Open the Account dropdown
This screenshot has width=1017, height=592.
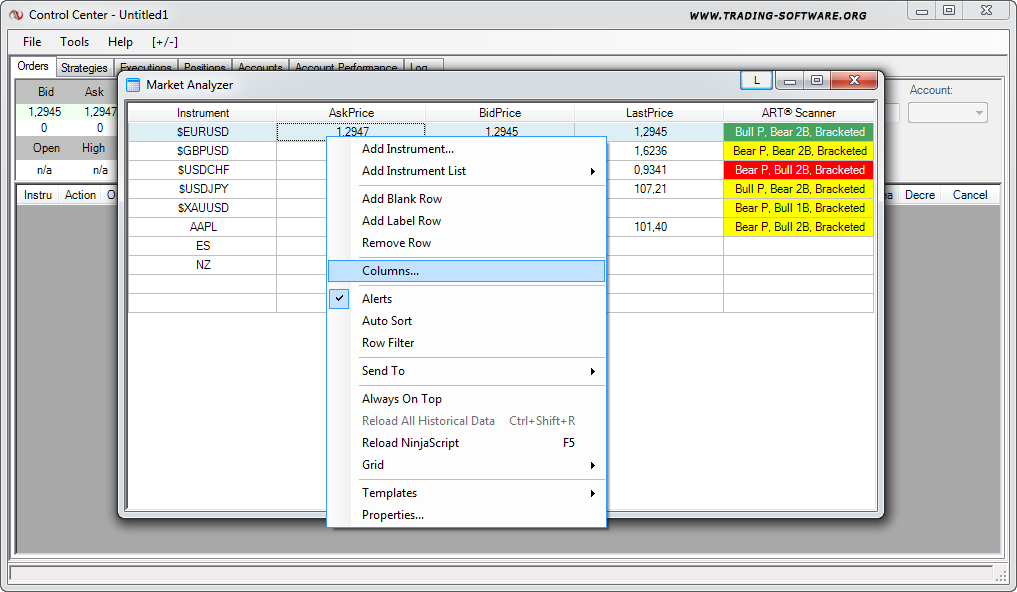click(x=947, y=113)
